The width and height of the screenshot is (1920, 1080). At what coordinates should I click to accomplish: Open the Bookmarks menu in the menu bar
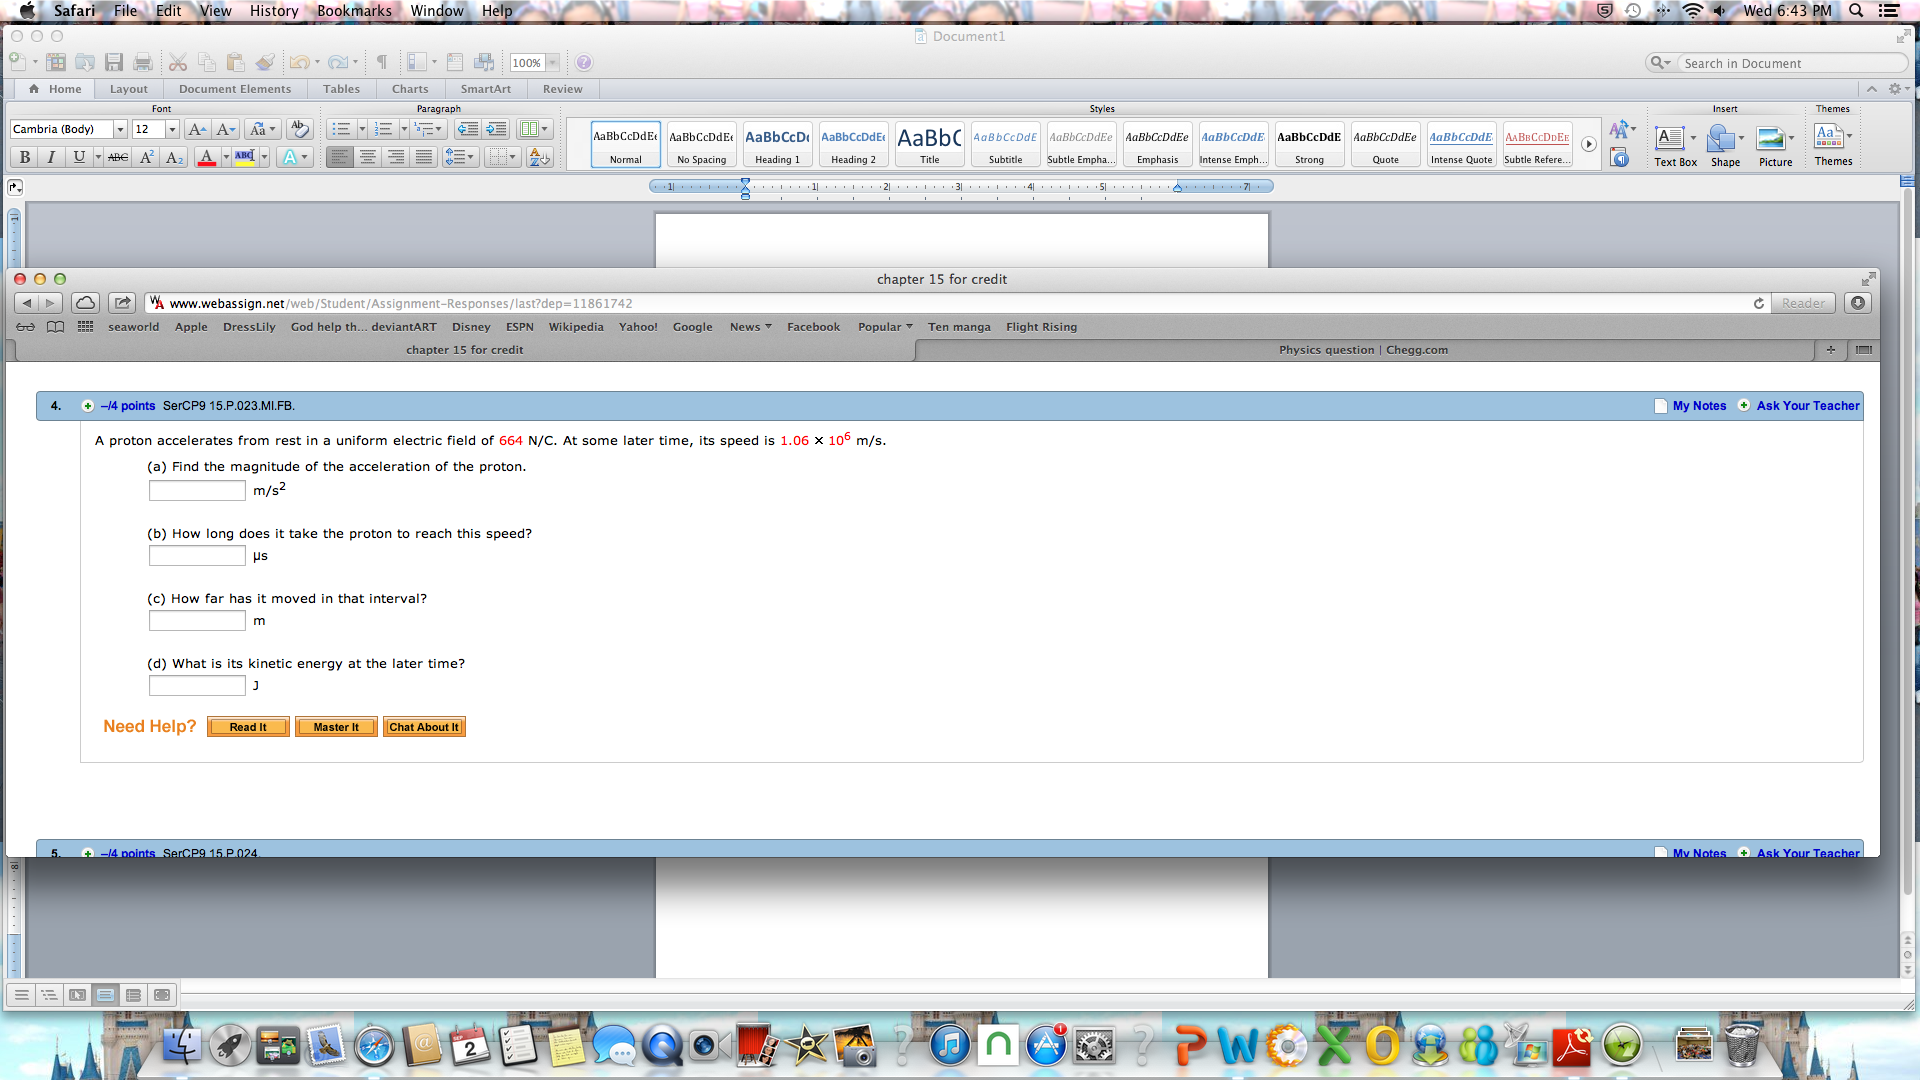pyautogui.click(x=354, y=11)
